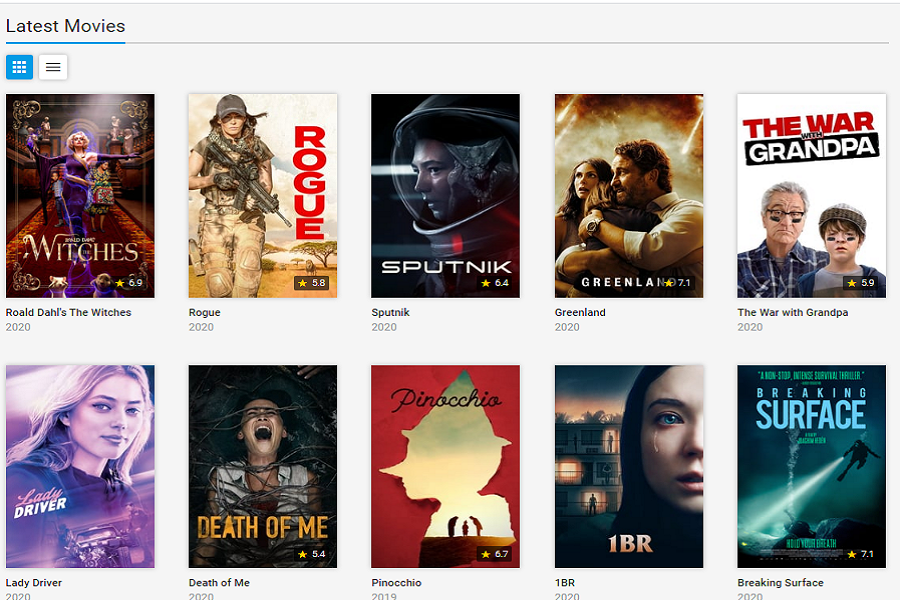Click the Sputnik title link
This screenshot has width=900, height=600.
[390, 312]
